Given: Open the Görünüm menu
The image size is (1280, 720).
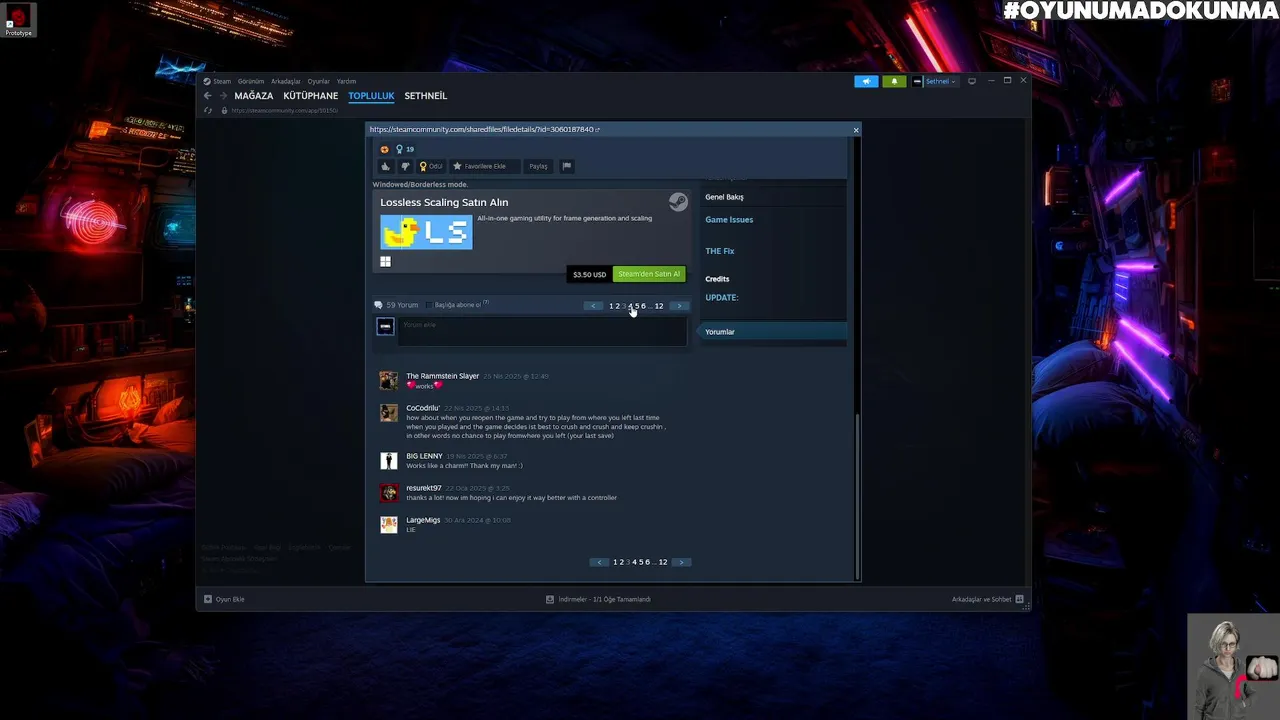Looking at the screenshot, I should click(x=251, y=81).
